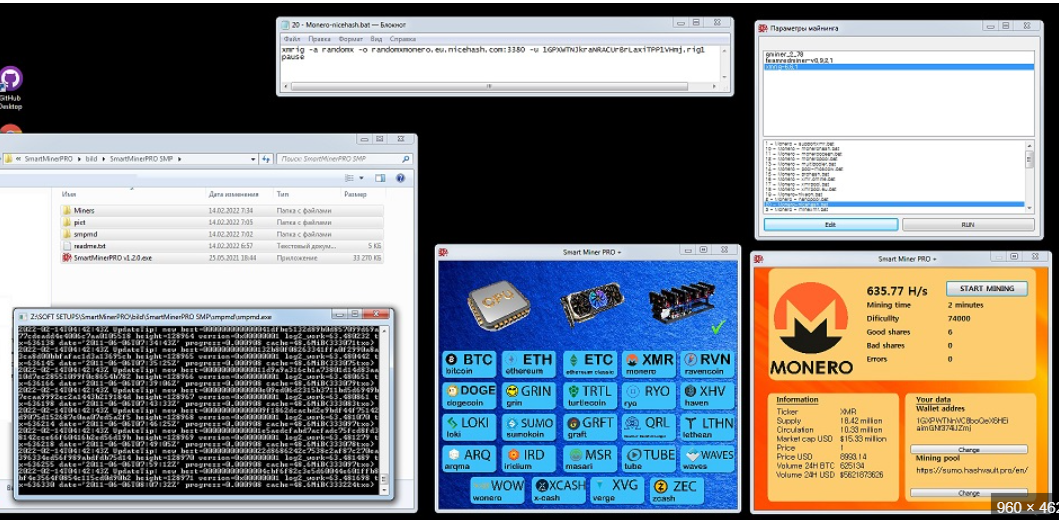Open the Explorer help icon

pos(400,178)
